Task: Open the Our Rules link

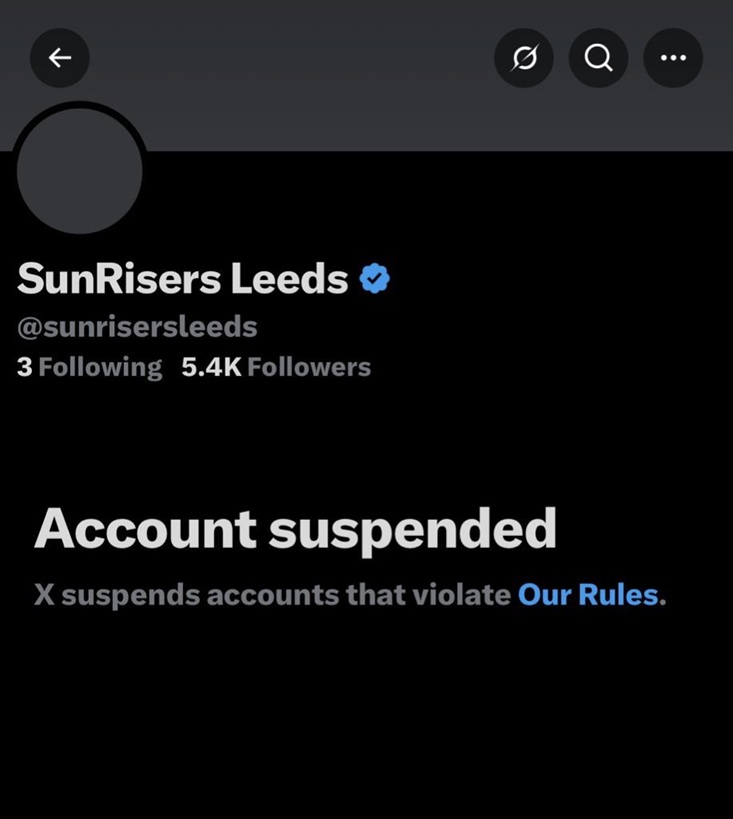Action: click(x=588, y=595)
